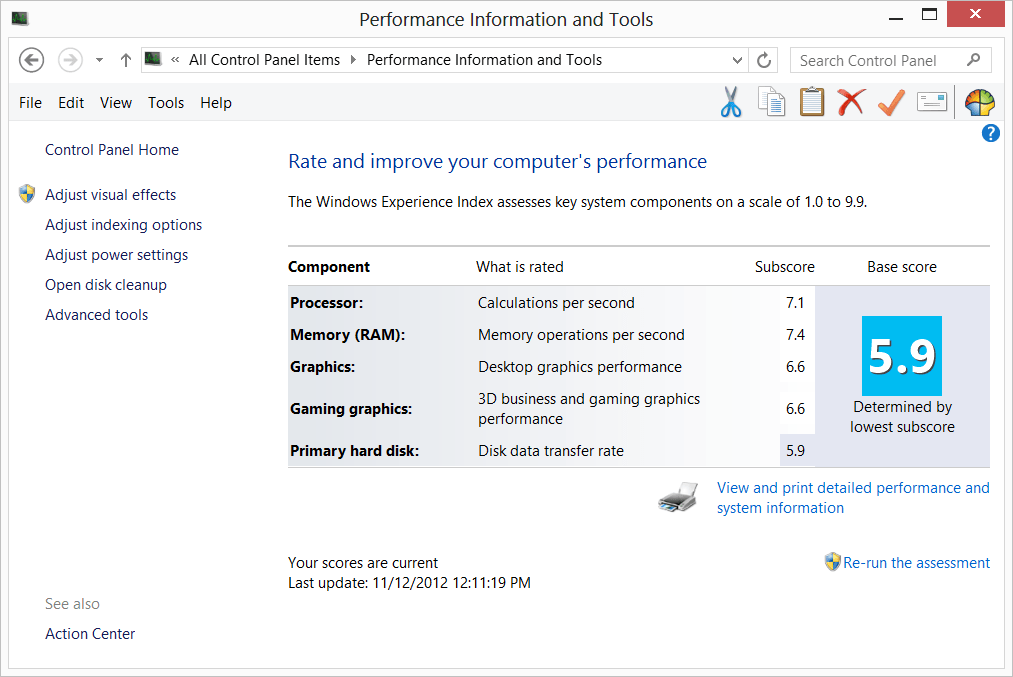The image size is (1013, 677).
Task: Open Adjust indexing options
Action: pyautogui.click(x=123, y=225)
